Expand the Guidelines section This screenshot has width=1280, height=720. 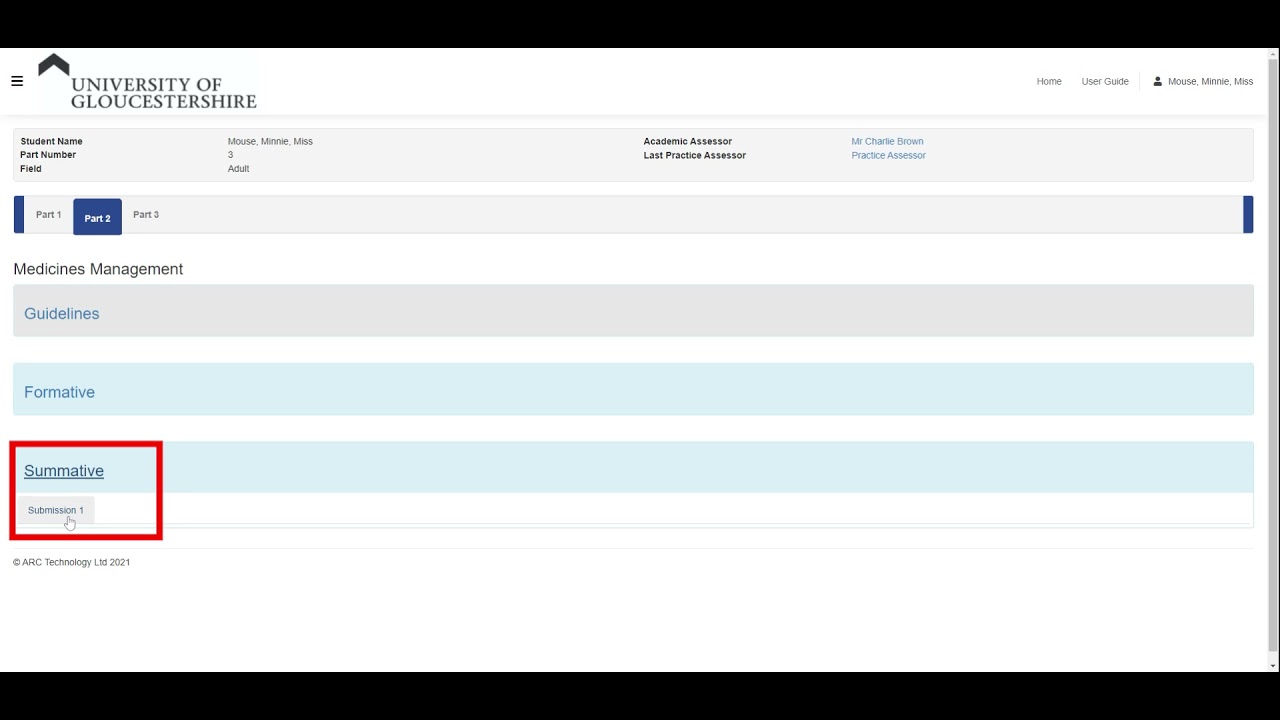[62, 313]
